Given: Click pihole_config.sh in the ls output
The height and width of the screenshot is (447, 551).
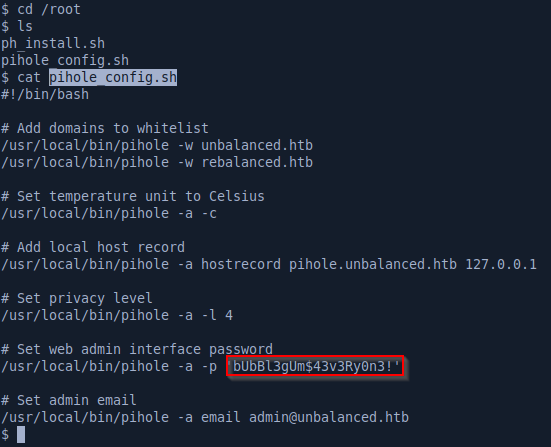Looking at the screenshot, I should (65, 60).
